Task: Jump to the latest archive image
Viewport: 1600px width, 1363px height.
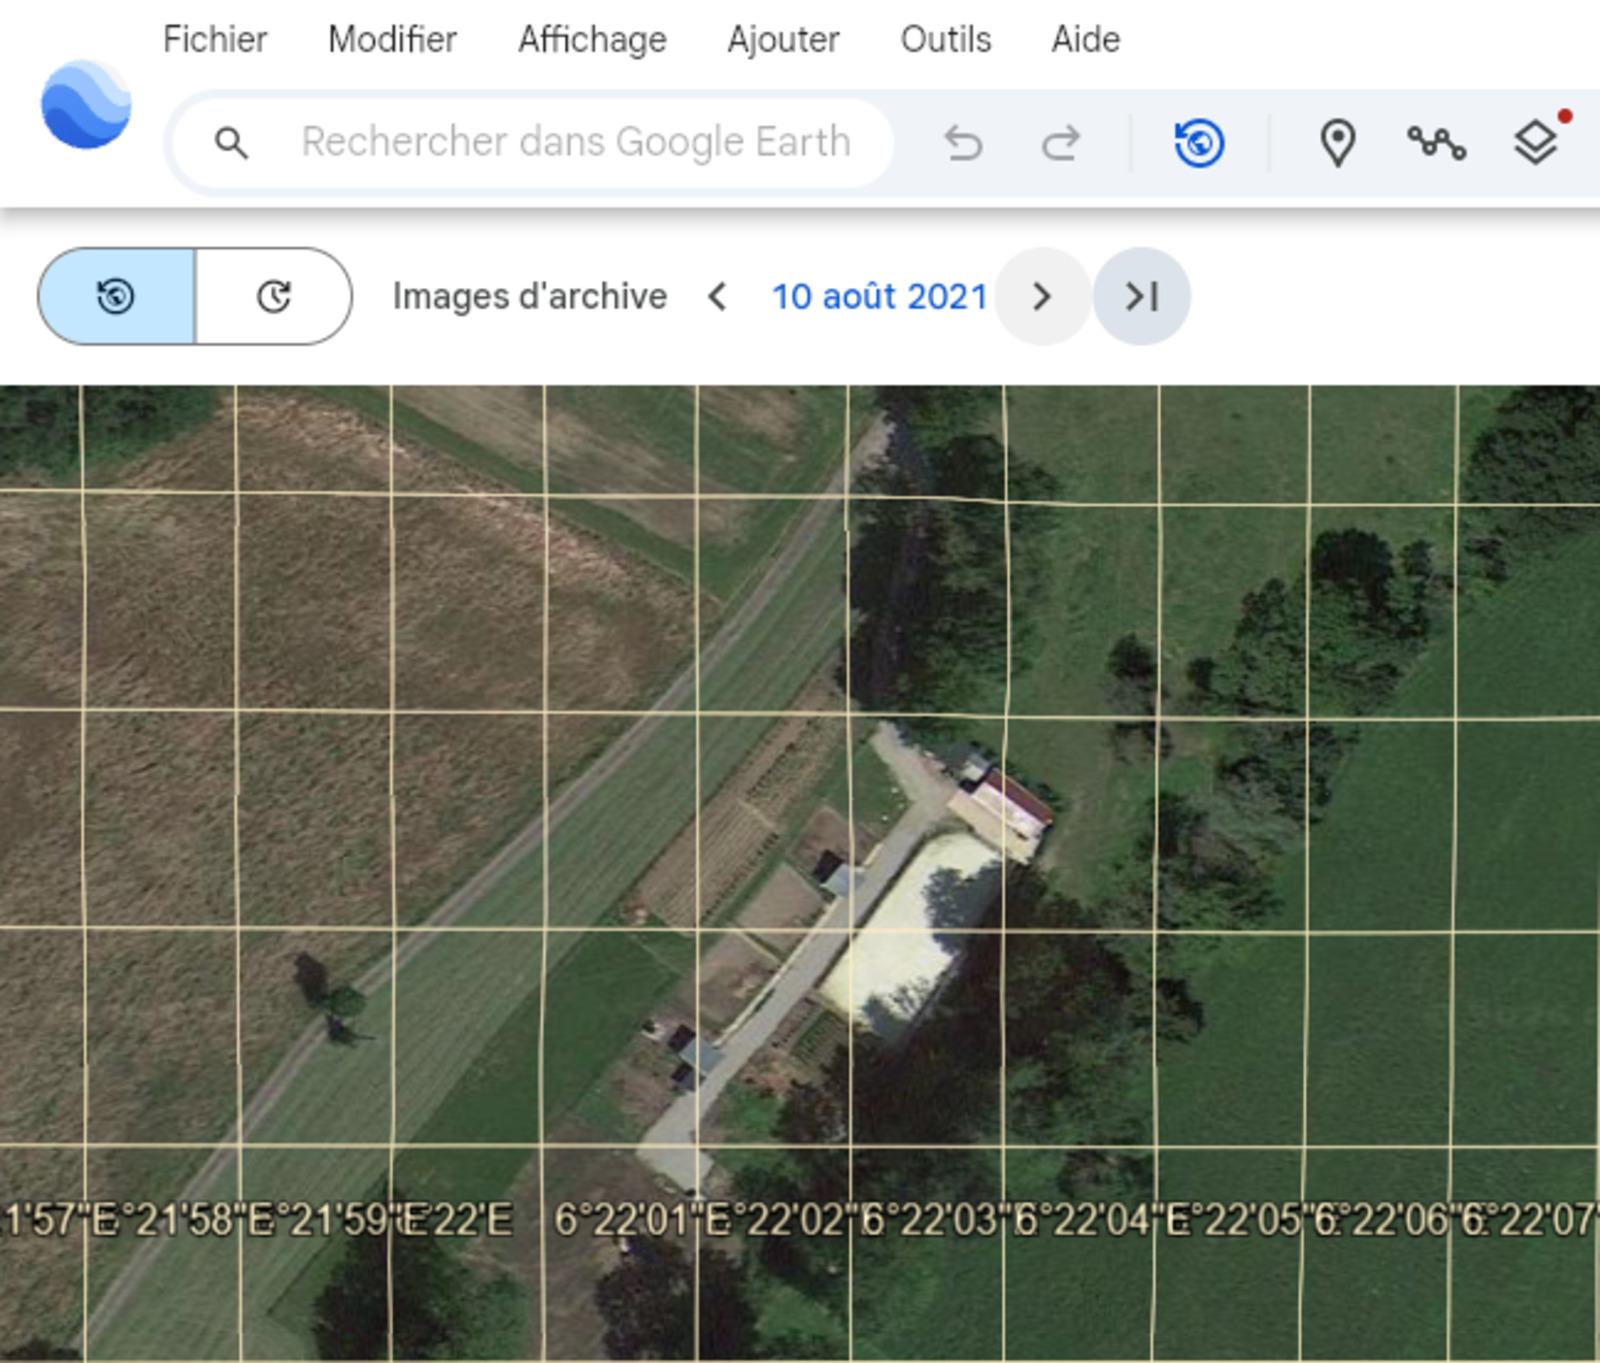Action: point(1141,297)
